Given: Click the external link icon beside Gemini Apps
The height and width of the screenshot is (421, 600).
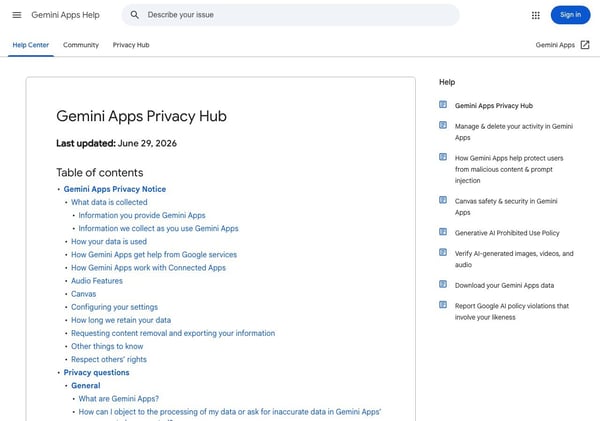Looking at the screenshot, I should [x=585, y=45].
